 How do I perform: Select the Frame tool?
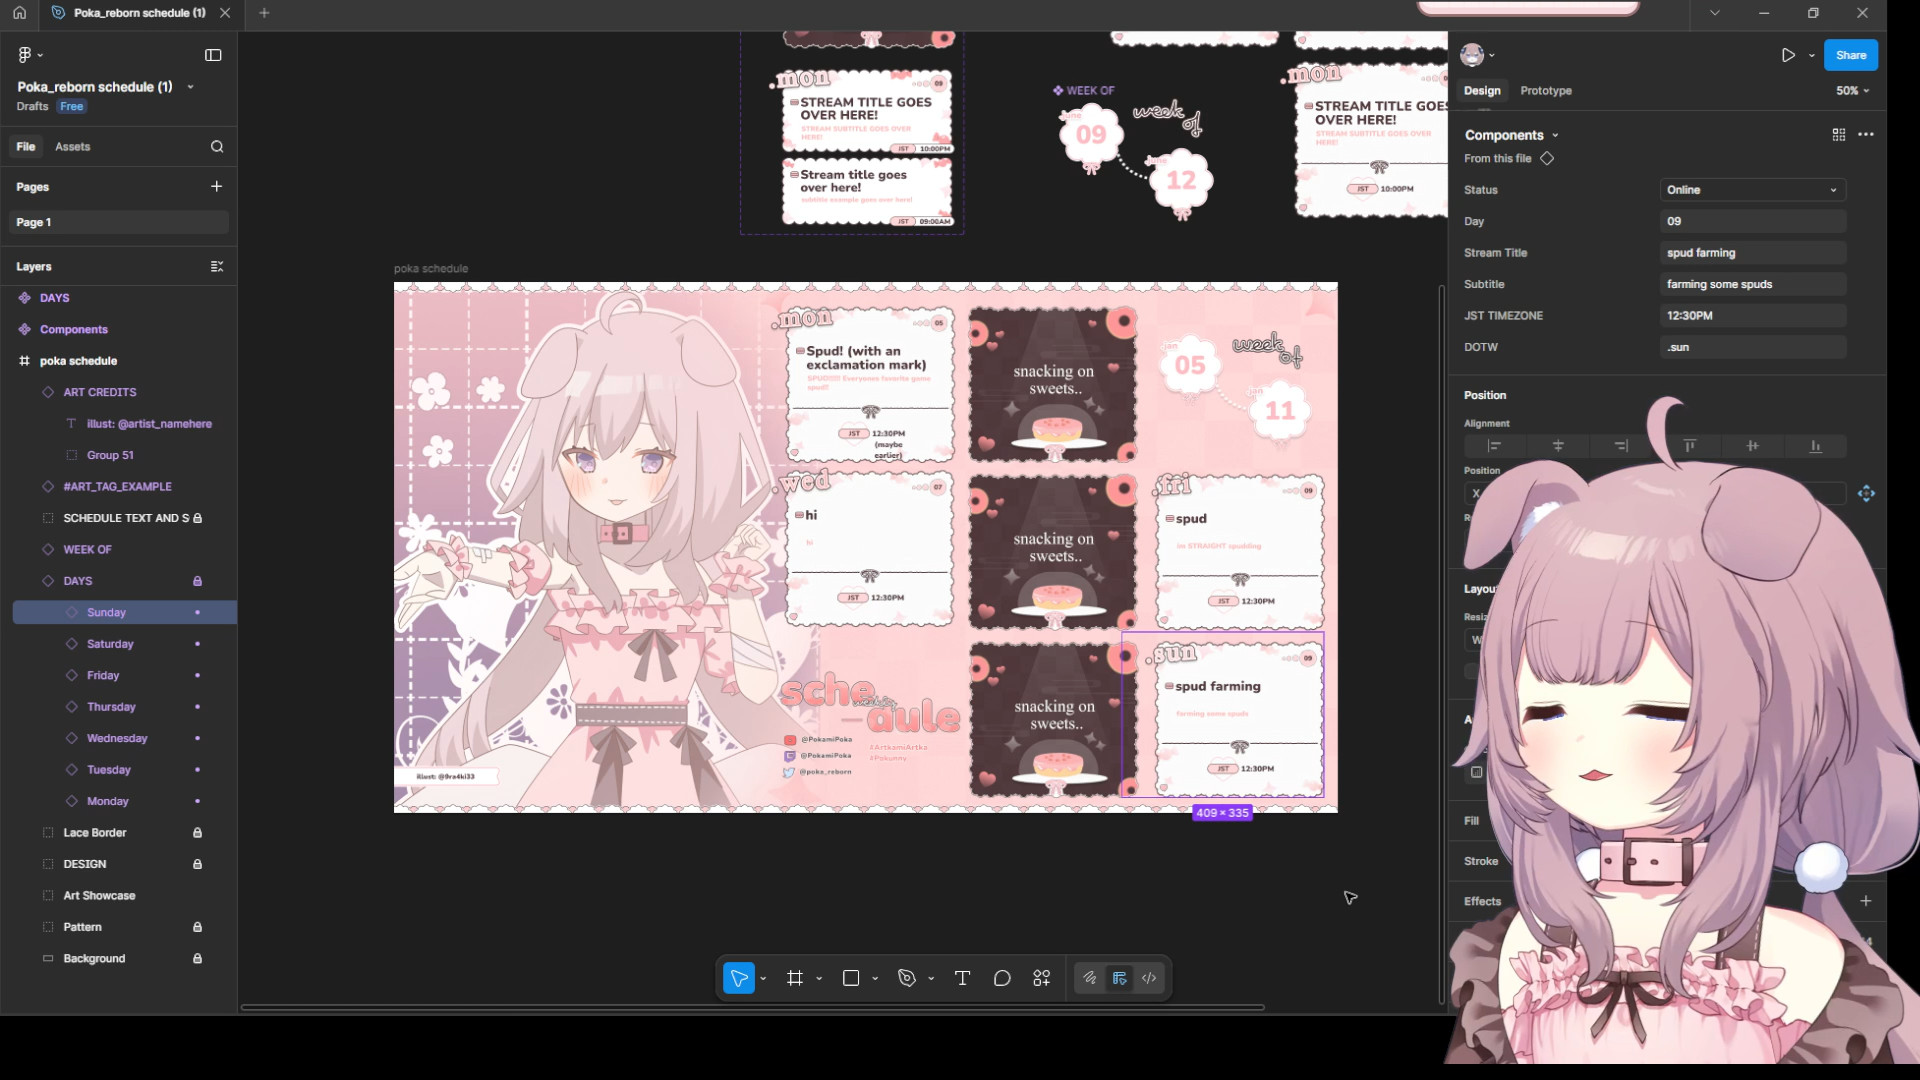pos(795,978)
